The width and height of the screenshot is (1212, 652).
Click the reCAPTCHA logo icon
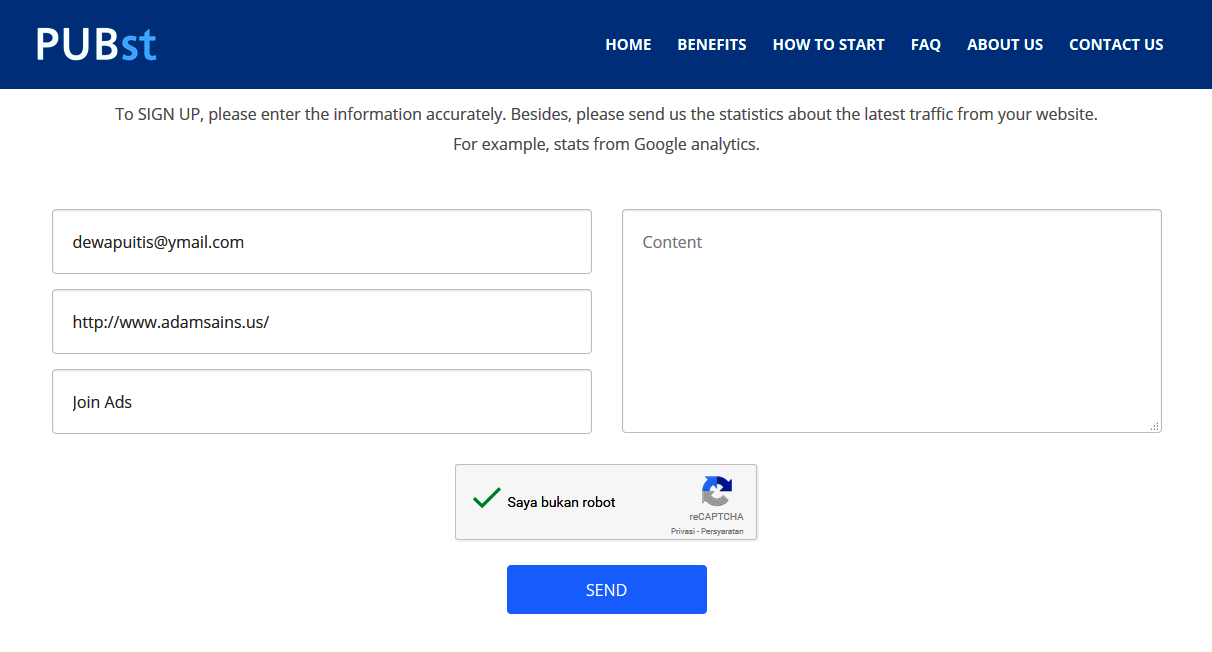coord(716,492)
